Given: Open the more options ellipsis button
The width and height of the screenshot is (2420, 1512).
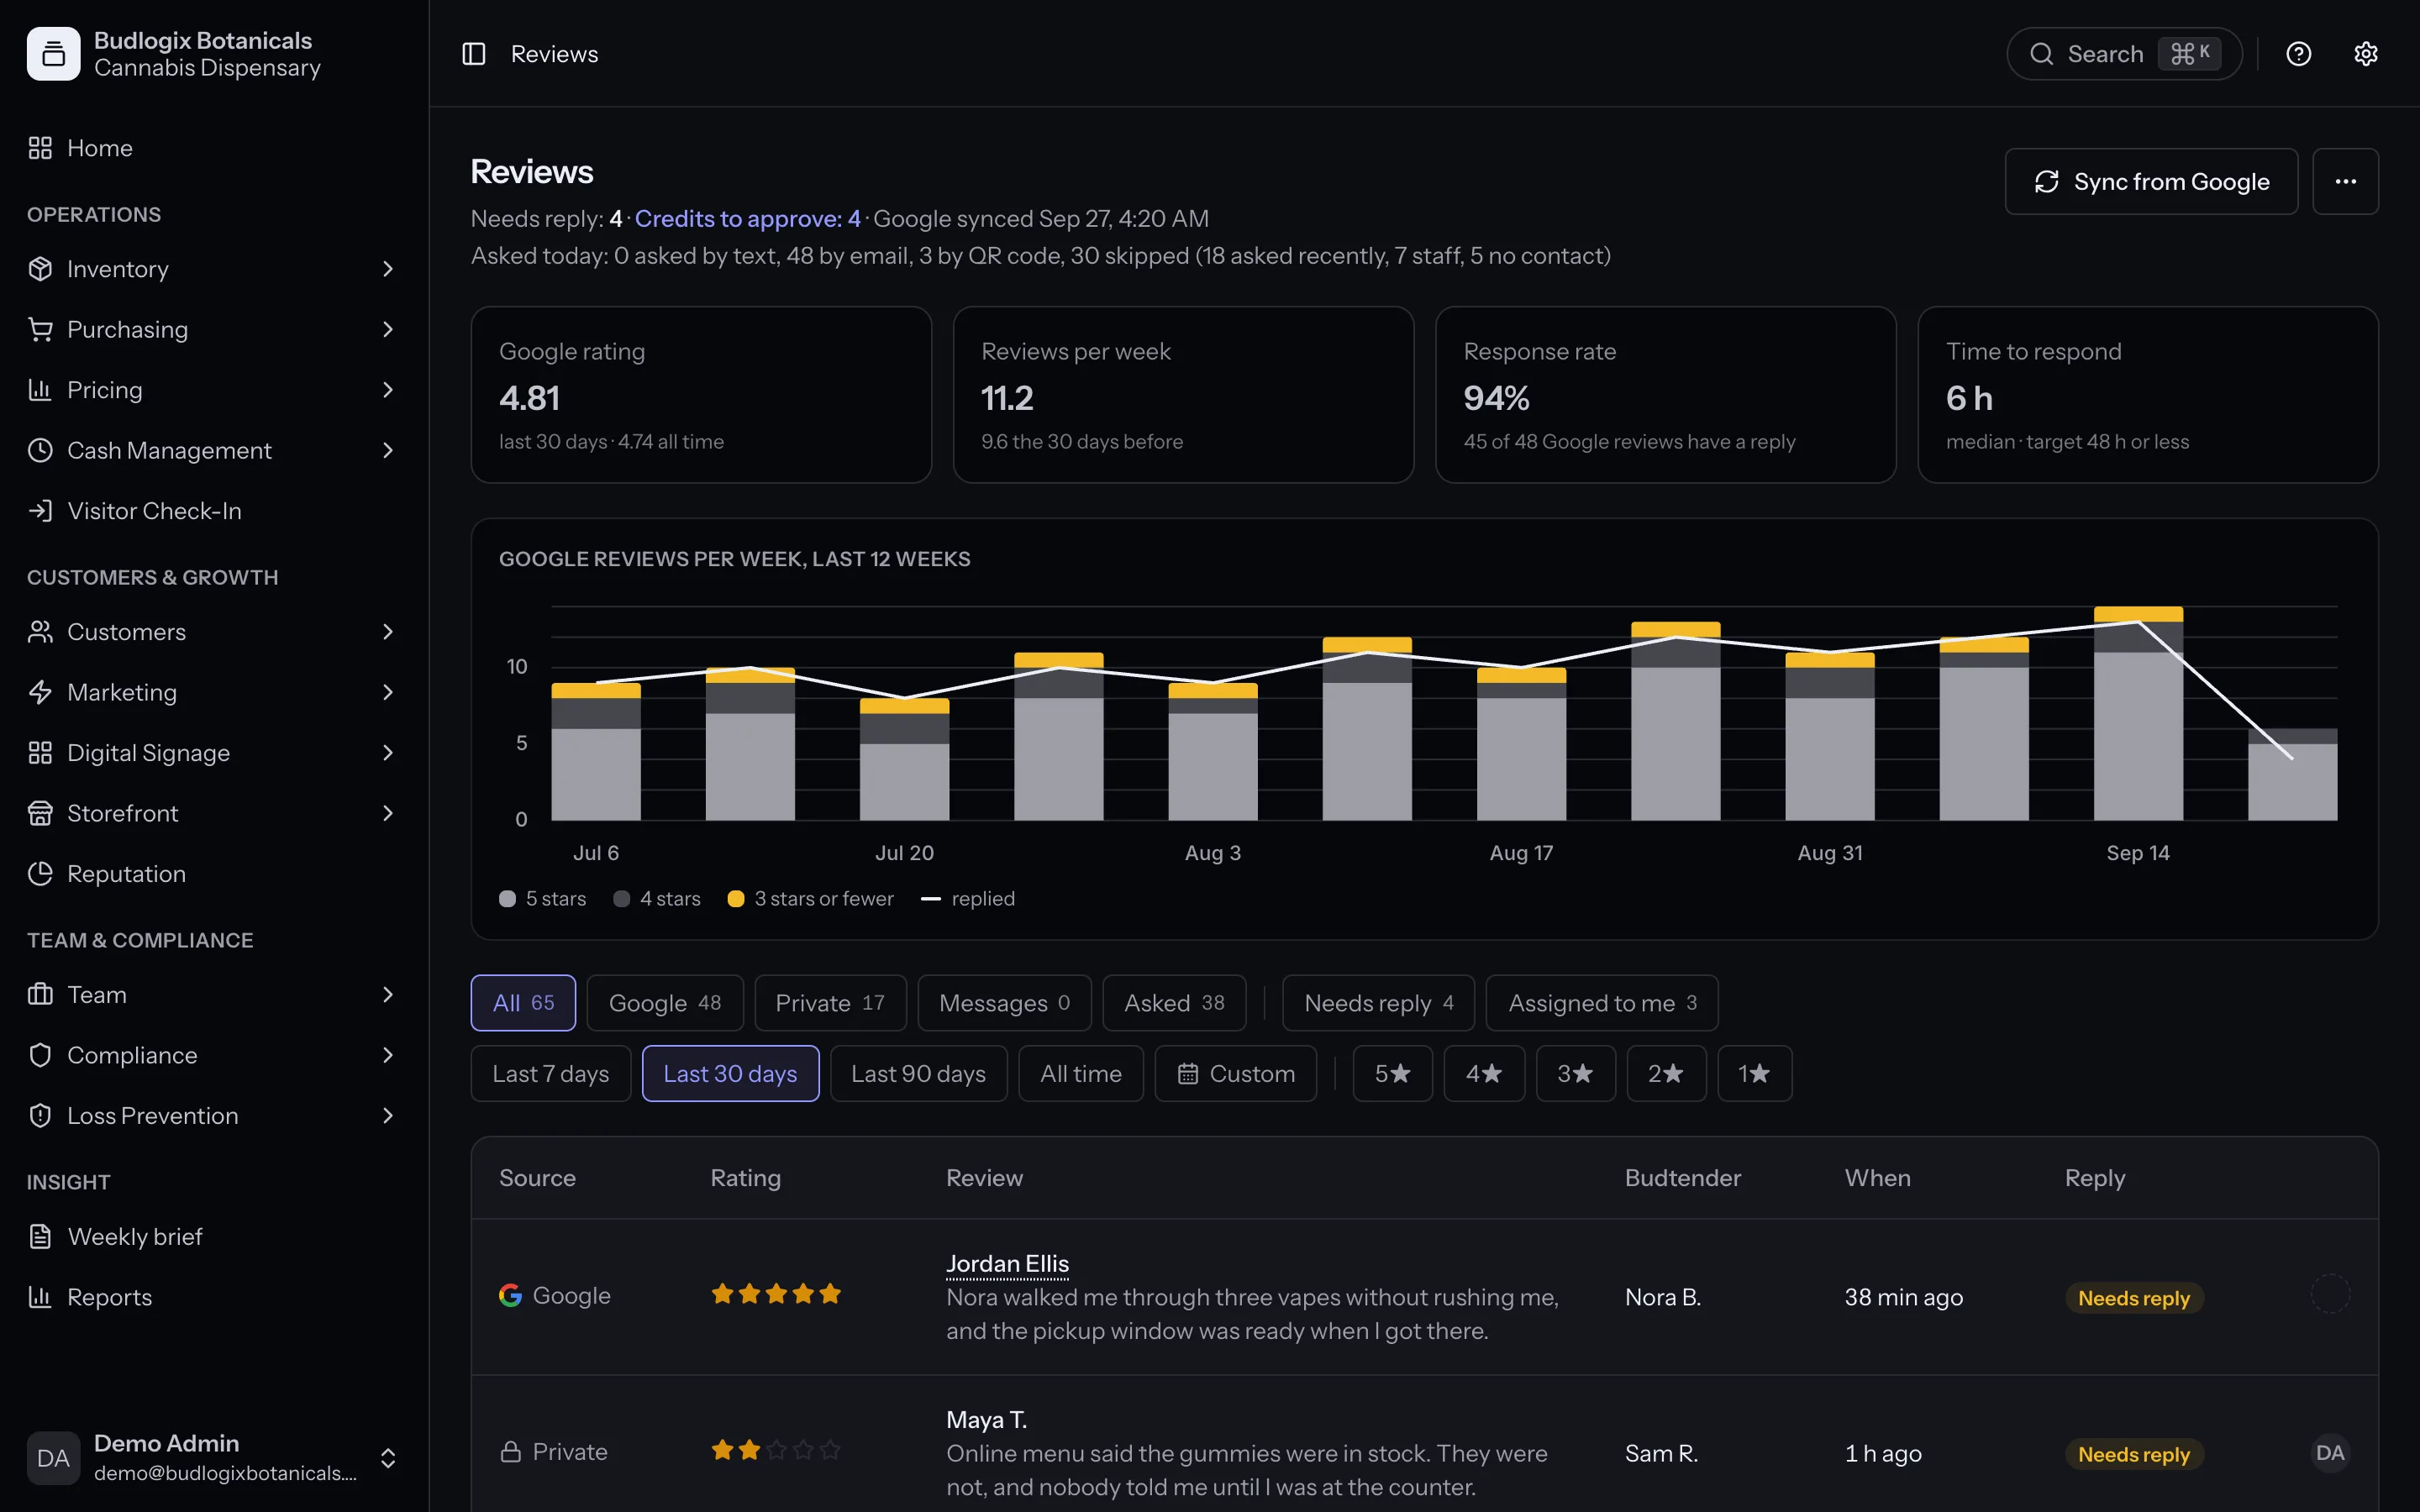Looking at the screenshot, I should (x=2345, y=181).
